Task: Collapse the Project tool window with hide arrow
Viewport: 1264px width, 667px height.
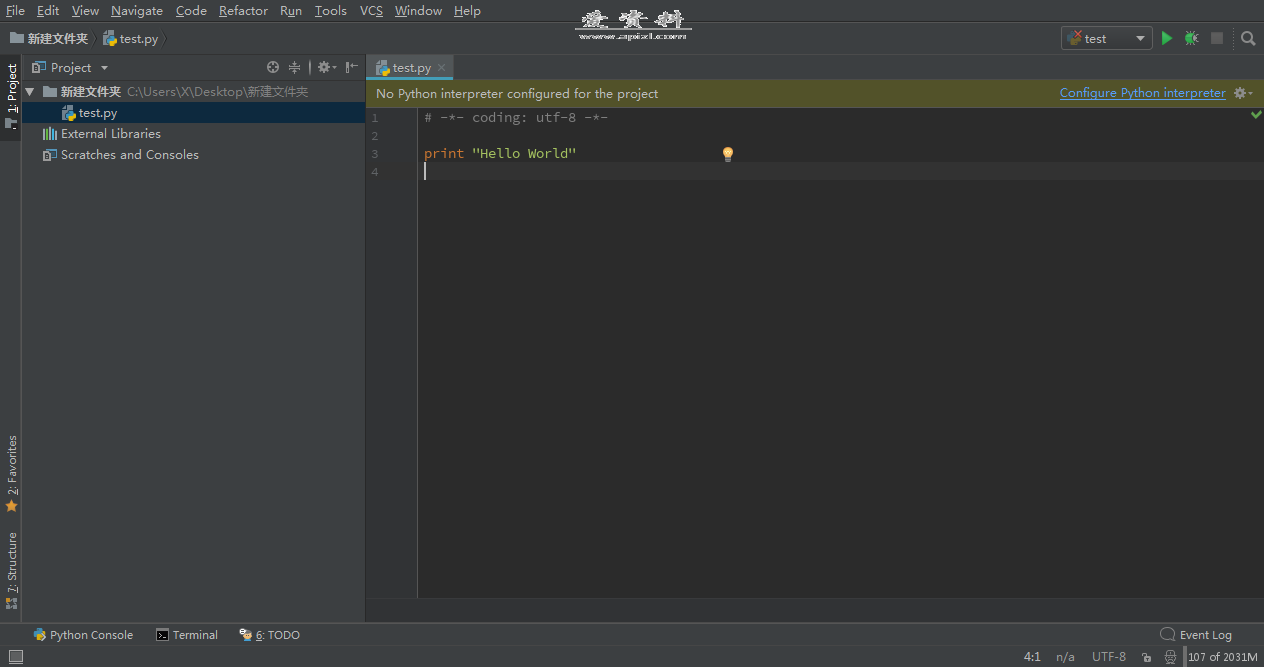Action: pos(351,67)
